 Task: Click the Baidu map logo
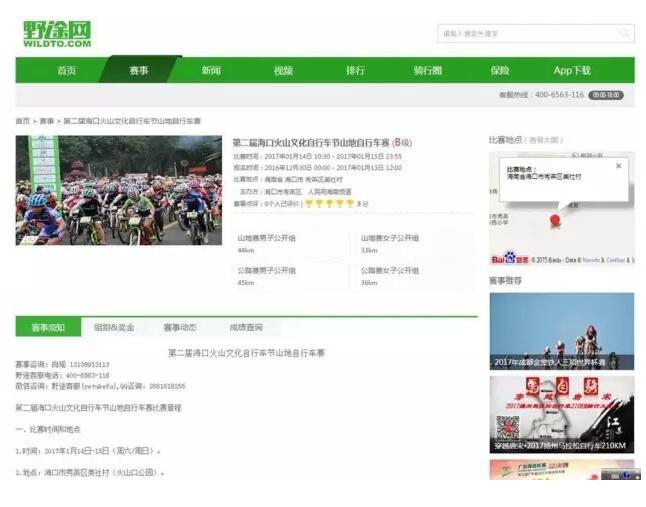pyautogui.click(x=510, y=258)
